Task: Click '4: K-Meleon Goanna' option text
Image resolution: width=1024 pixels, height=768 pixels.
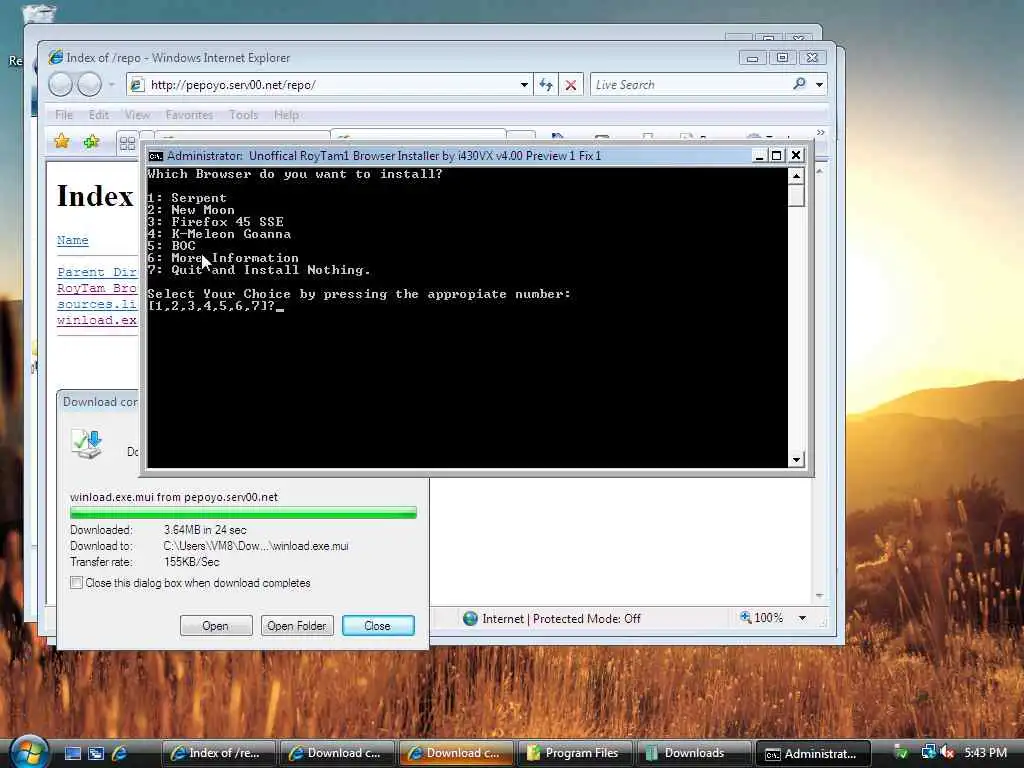Action: (x=219, y=234)
